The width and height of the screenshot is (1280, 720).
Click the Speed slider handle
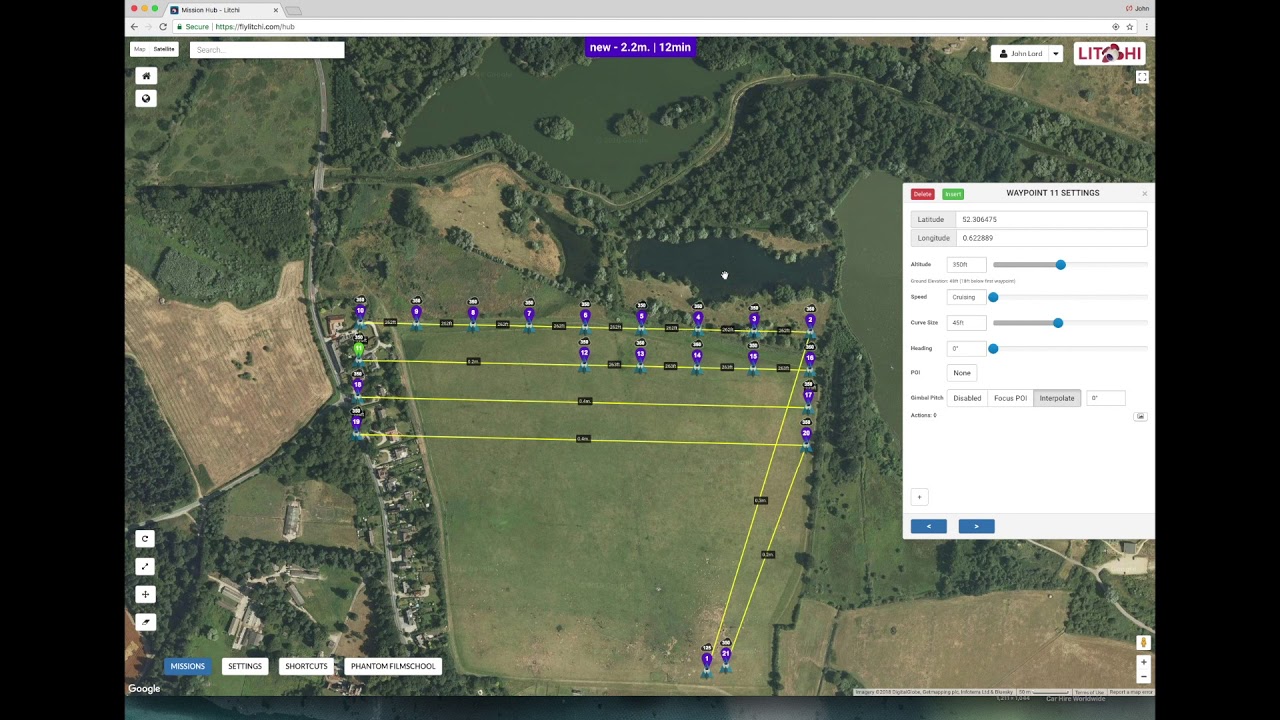pyautogui.click(x=993, y=297)
